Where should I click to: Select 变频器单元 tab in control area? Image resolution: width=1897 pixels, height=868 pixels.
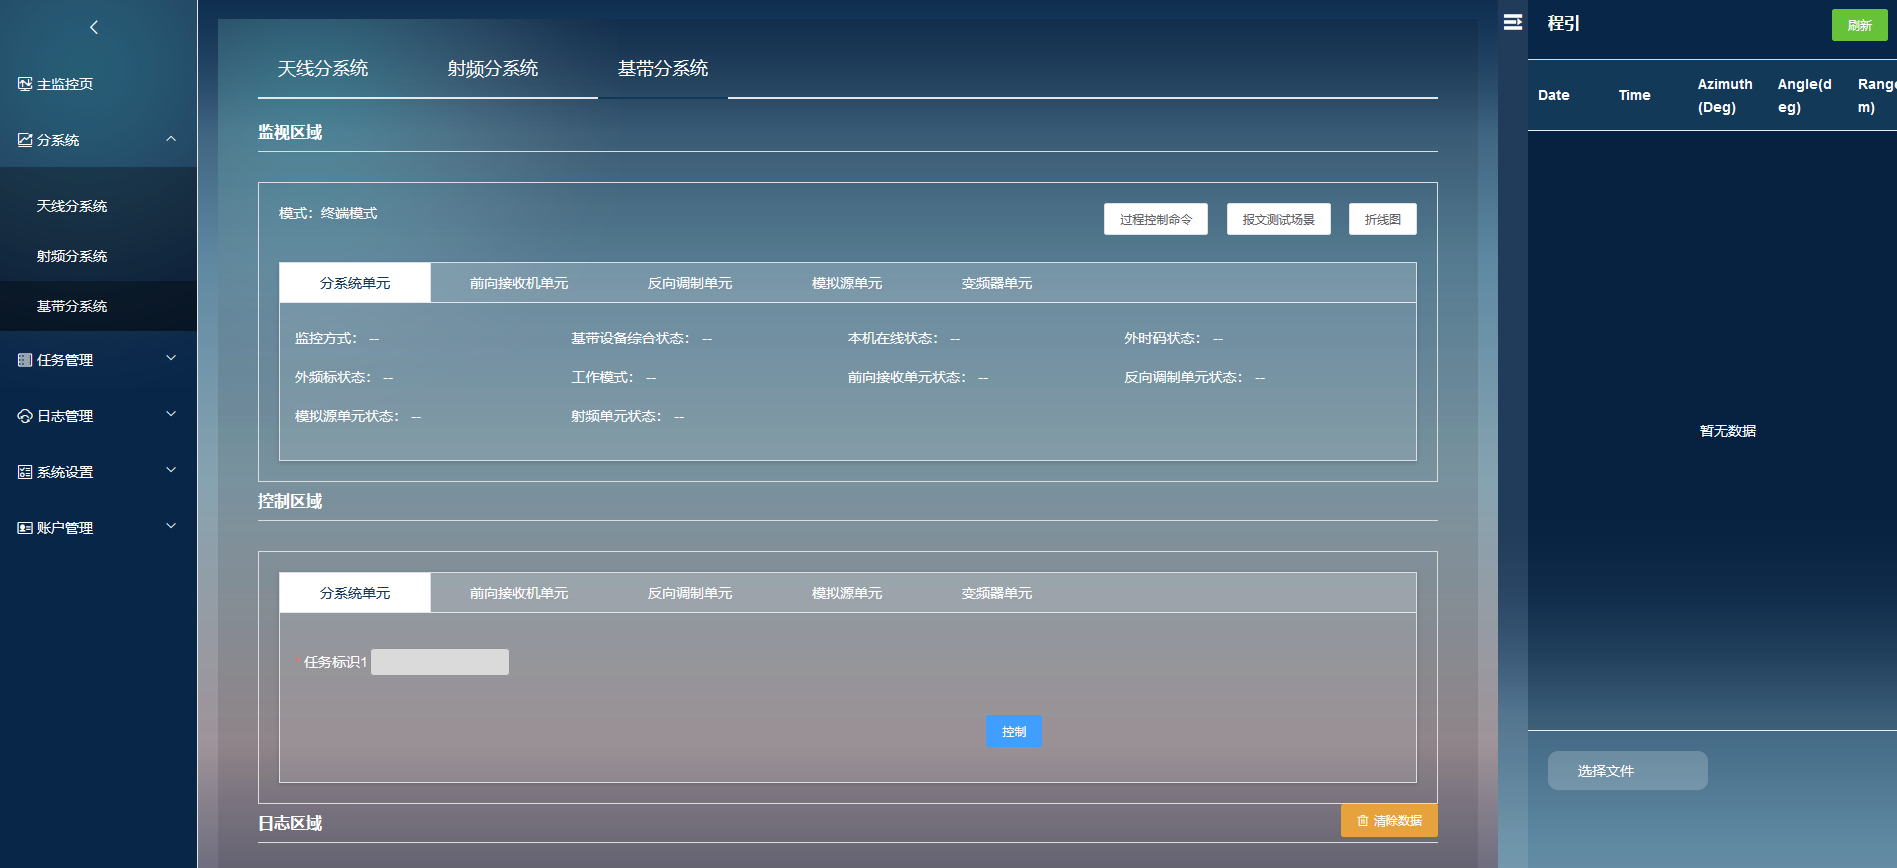click(997, 593)
